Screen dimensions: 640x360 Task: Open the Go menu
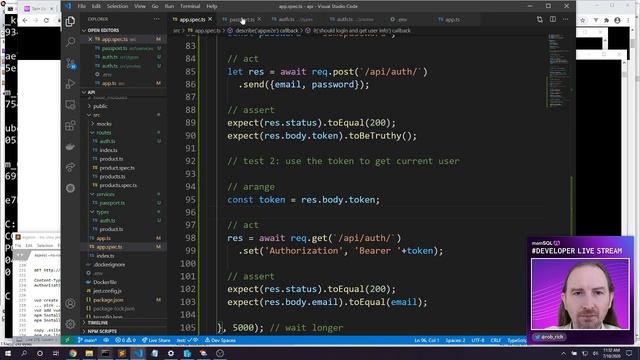[155, 6]
